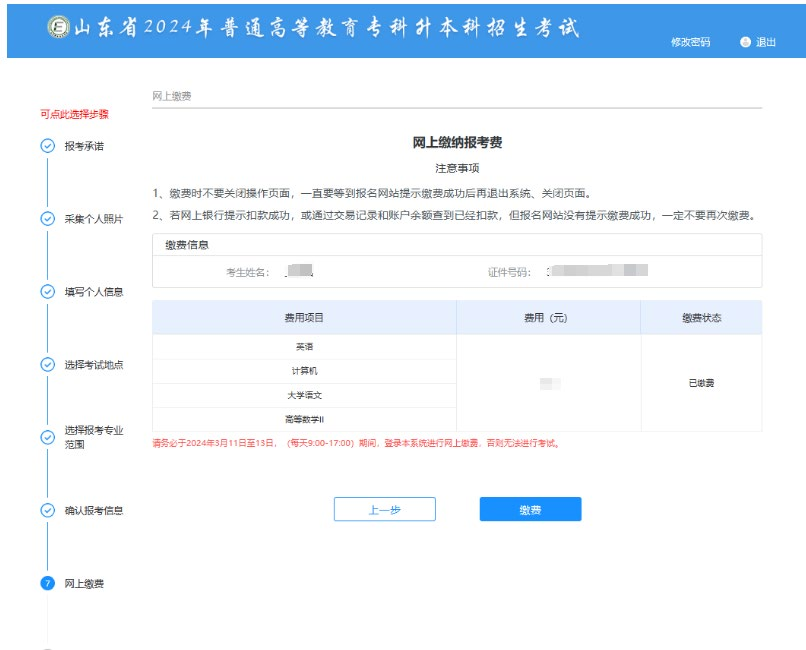Open the 修改密码 link
The image size is (806, 650).
[x=690, y=42]
